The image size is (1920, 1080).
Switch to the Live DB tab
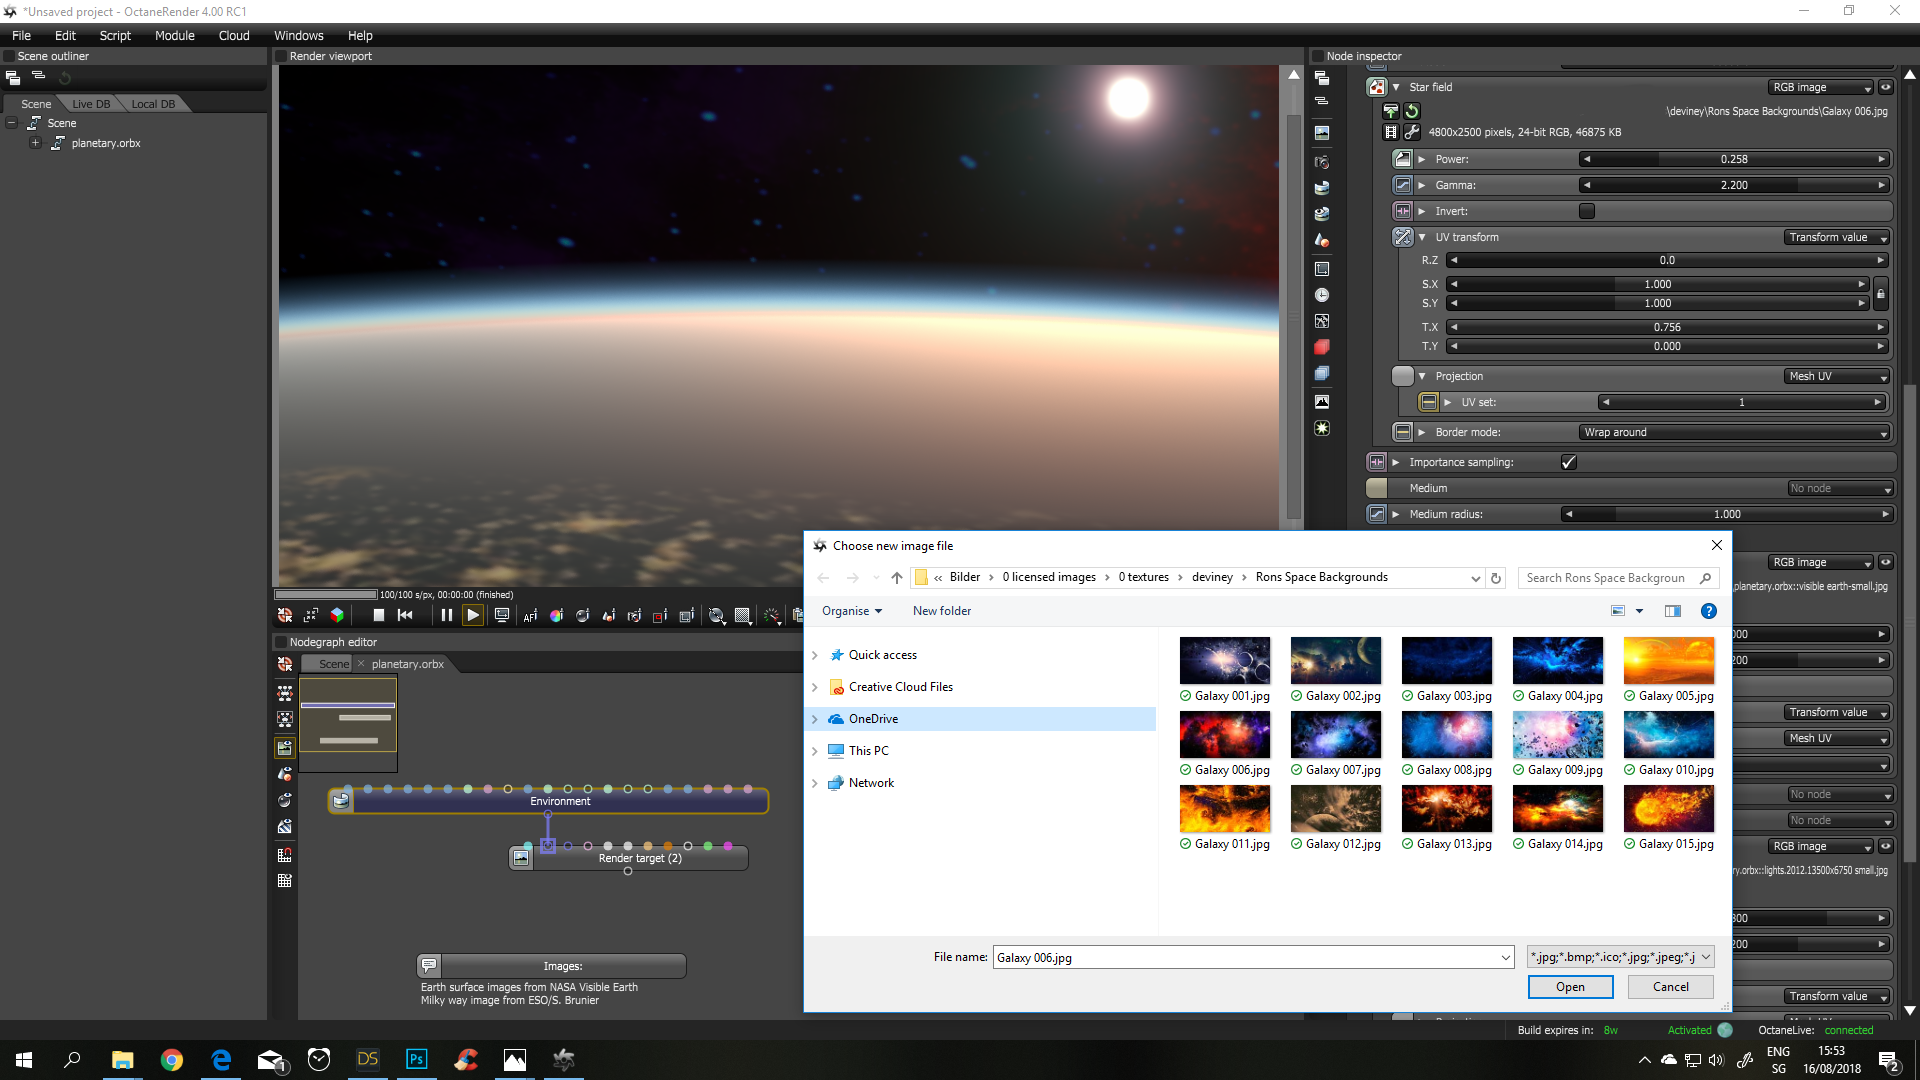91,104
